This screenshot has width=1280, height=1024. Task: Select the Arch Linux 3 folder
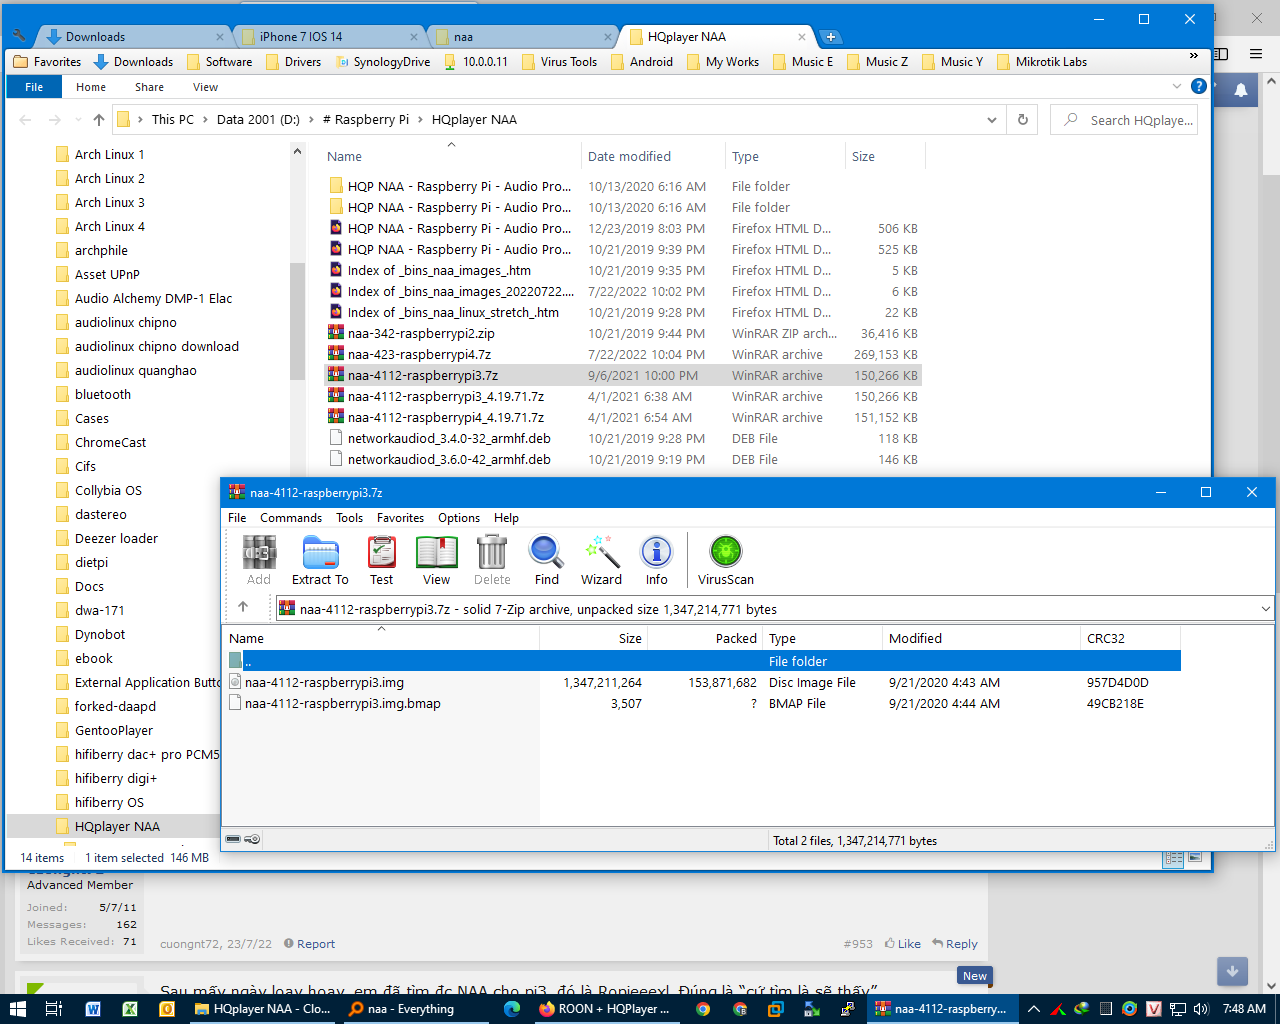tap(109, 202)
